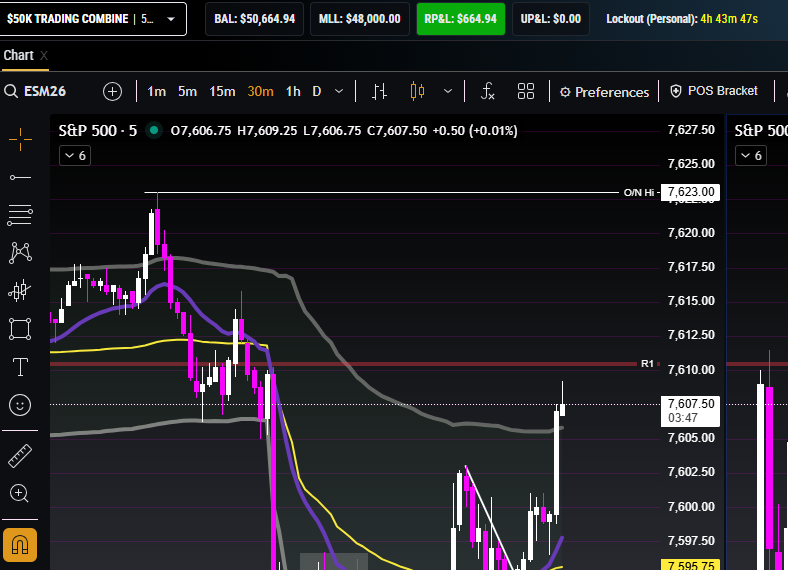Click the 7,610.00 price axis label
The width and height of the screenshot is (788, 570).
pos(691,370)
